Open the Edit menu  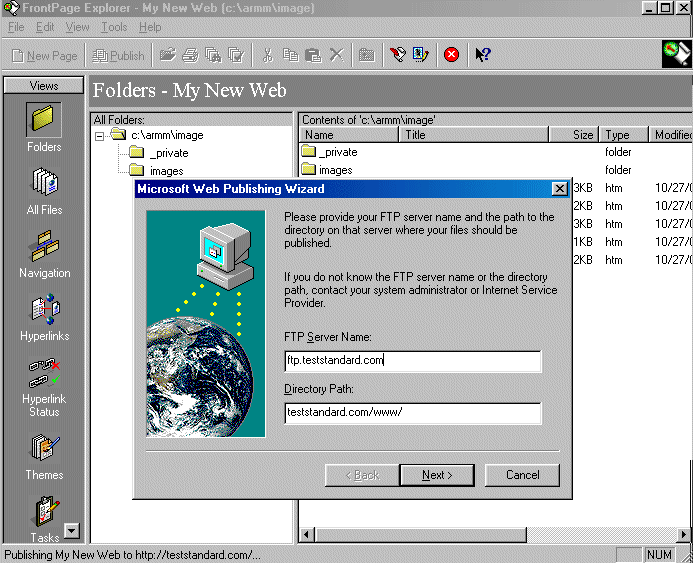tap(45, 27)
